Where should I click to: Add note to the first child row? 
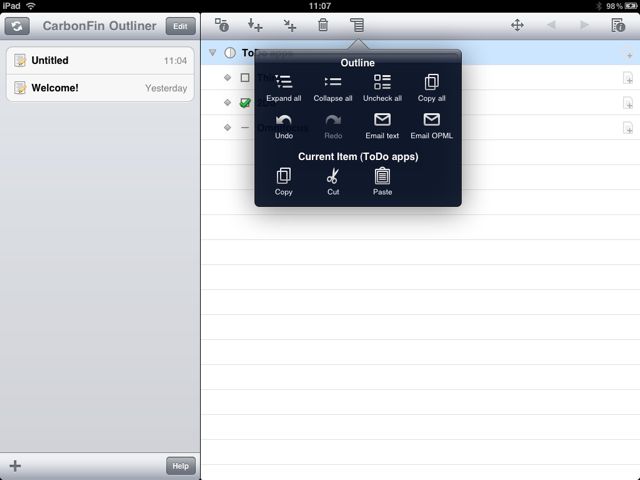[x=628, y=78]
